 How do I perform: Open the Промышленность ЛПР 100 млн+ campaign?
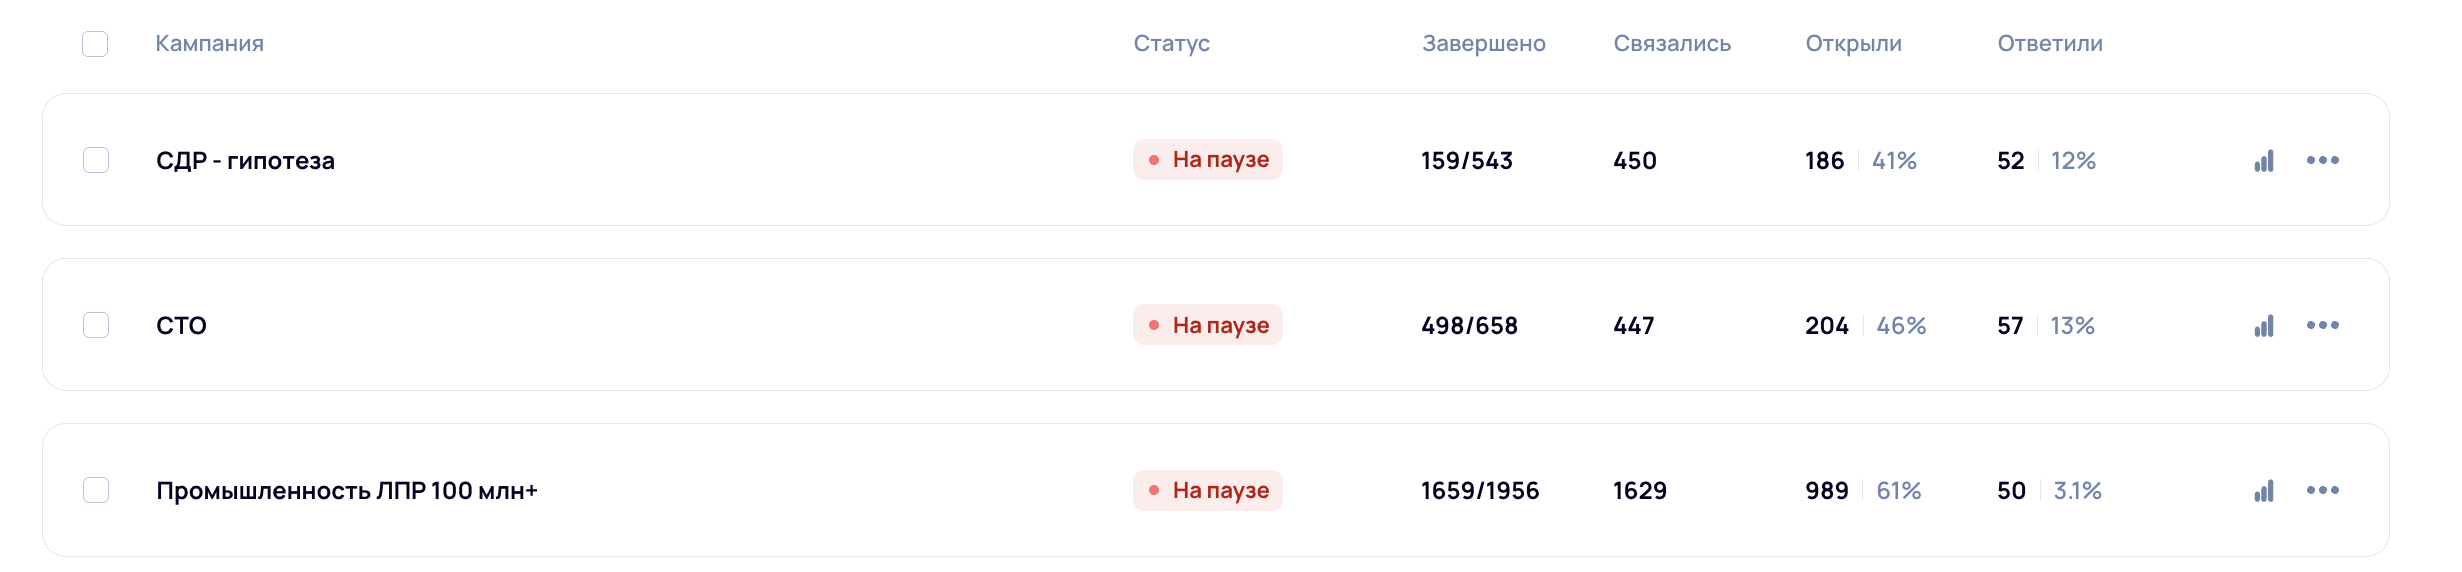coord(346,491)
